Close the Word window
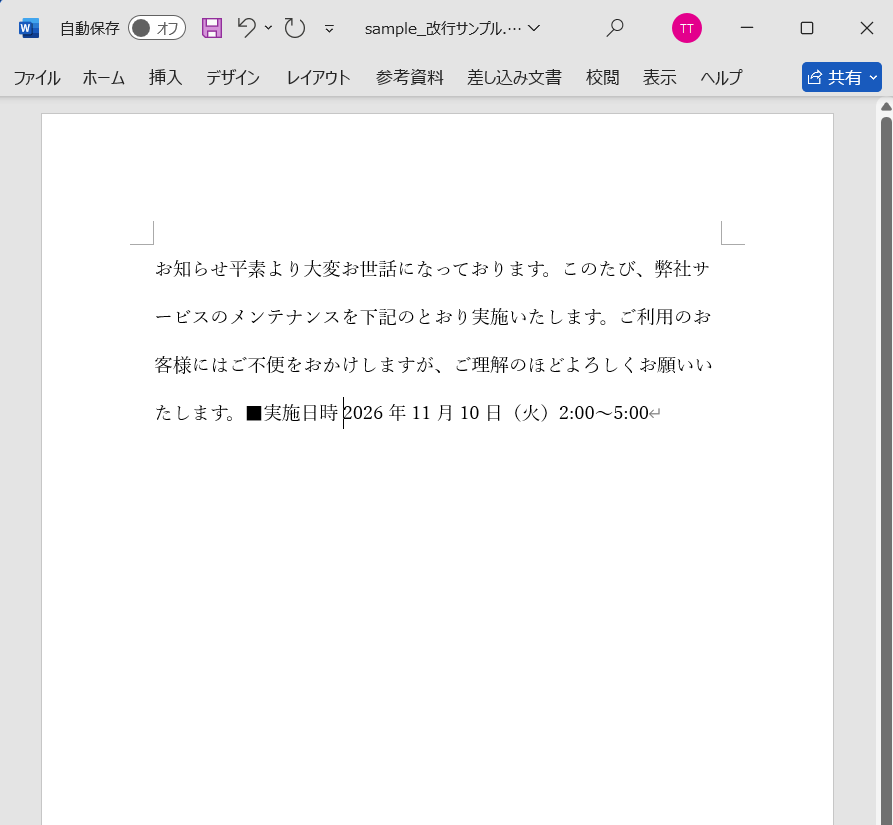This screenshot has width=893, height=825. click(x=866, y=28)
